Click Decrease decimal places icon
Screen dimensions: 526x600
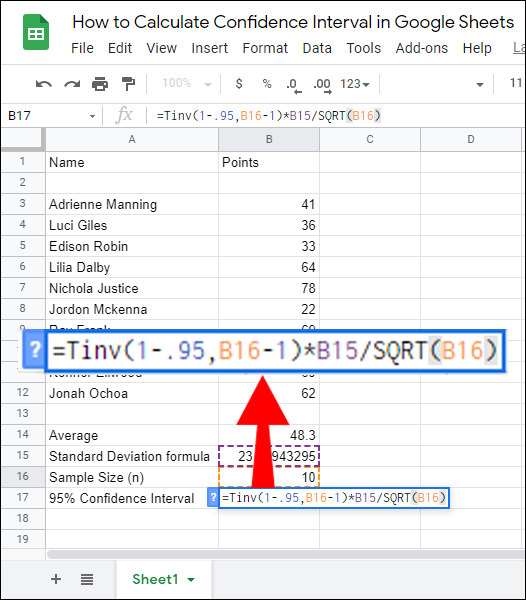click(x=294, y=85)
